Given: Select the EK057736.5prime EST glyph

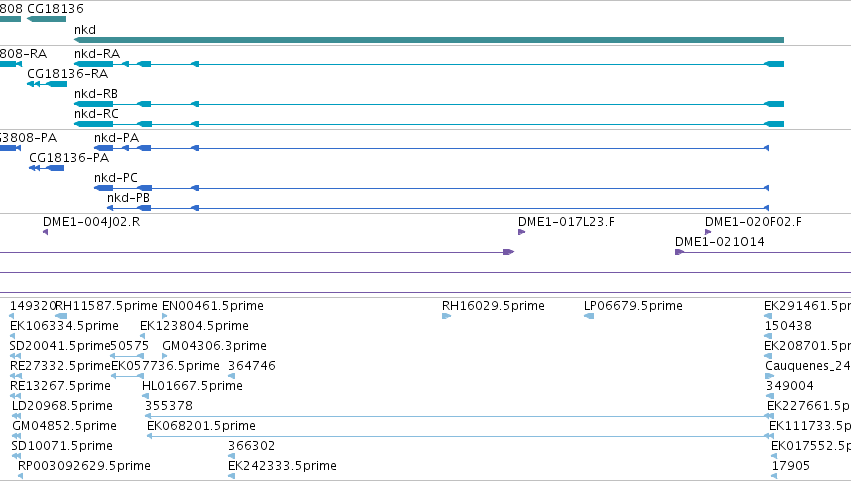Looking at the screenshot, I should [128, 376].
